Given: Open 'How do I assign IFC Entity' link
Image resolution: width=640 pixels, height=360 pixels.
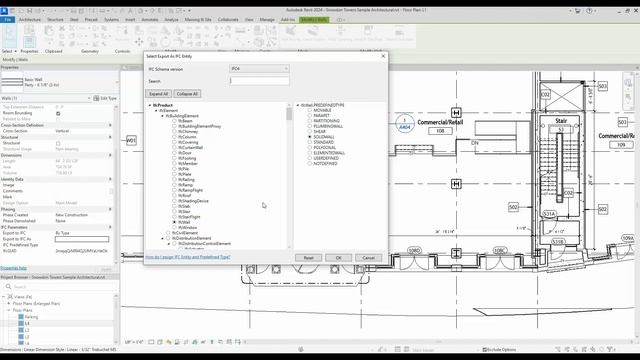Looking at the screenshot, I should click(x=188, y=257).
